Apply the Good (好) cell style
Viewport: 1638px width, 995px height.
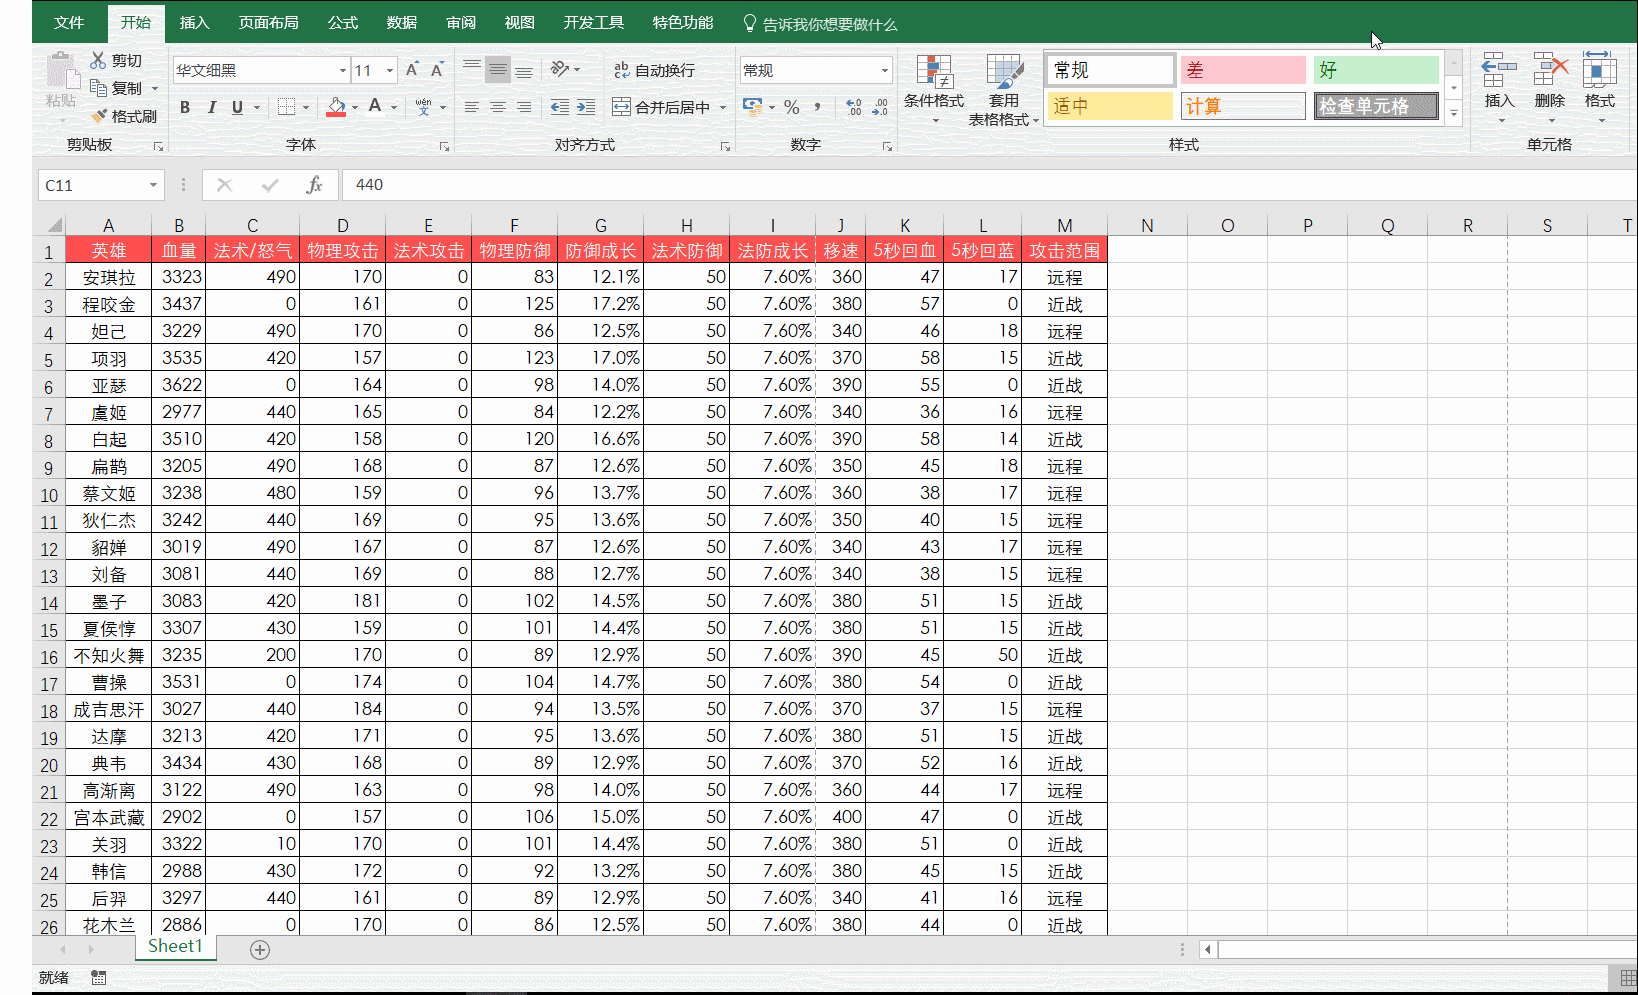(1376, 70)
